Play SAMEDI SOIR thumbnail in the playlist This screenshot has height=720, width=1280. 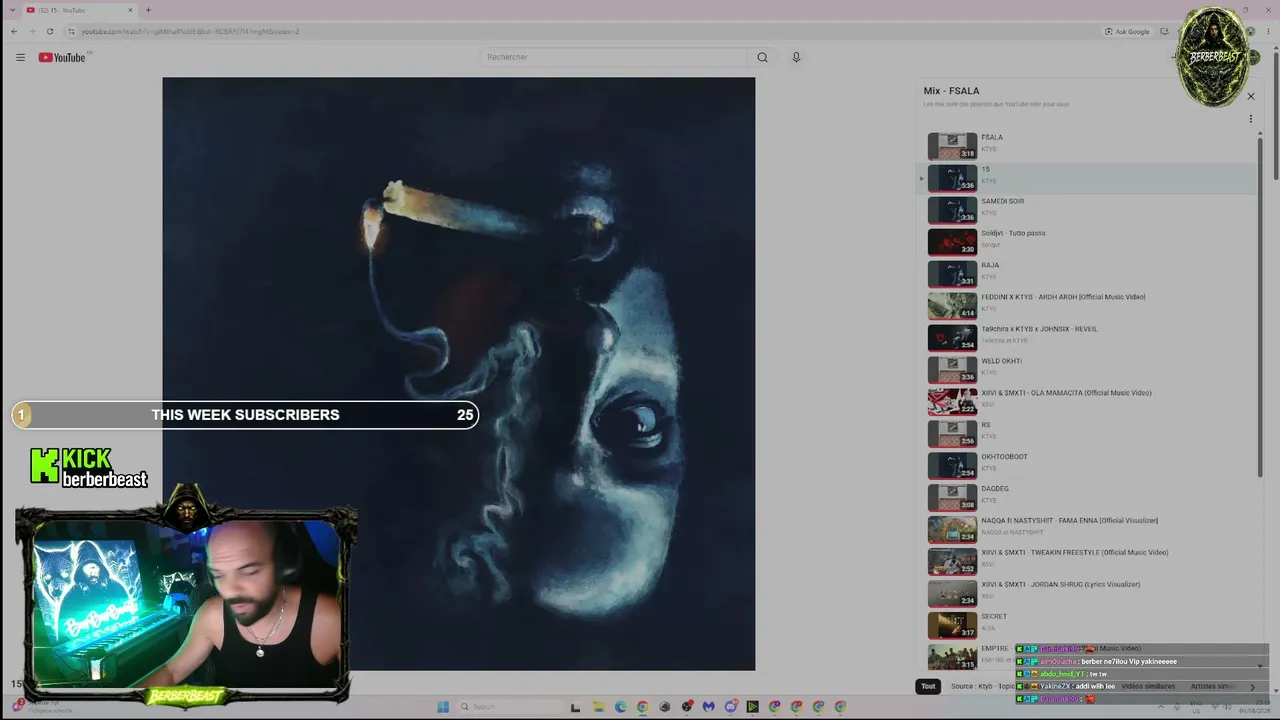(952, 210)
